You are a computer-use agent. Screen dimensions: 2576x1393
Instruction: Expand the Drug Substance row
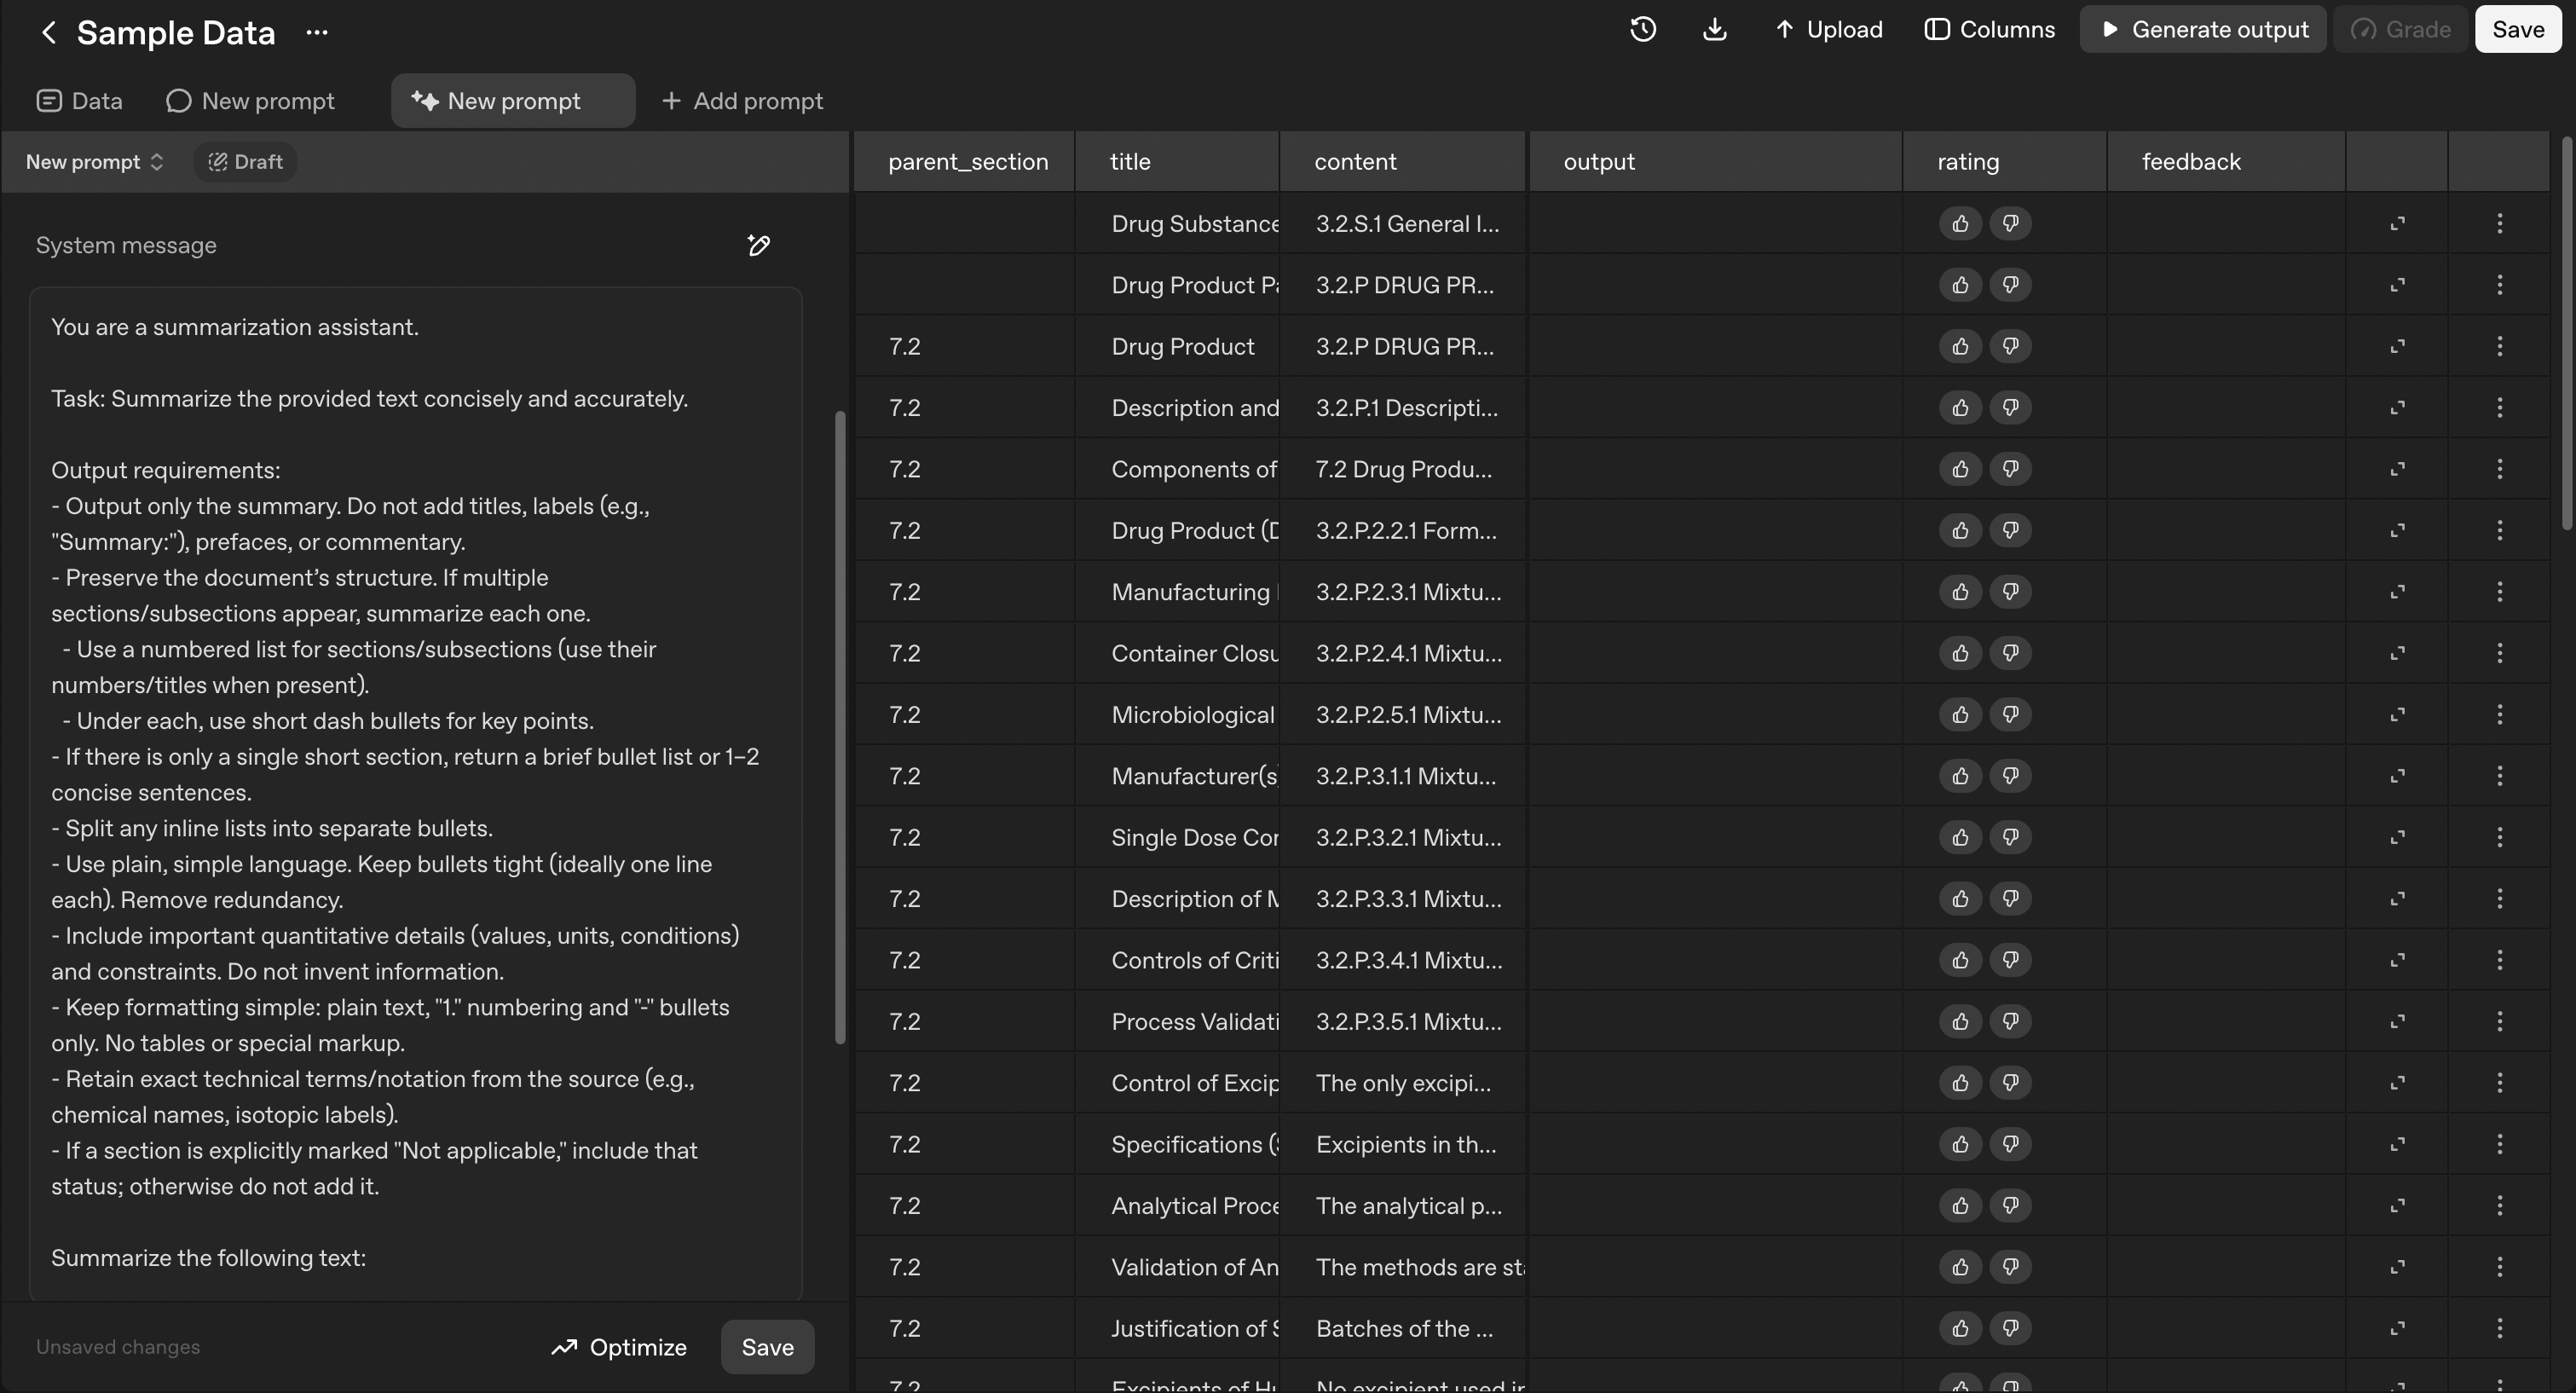[x=2397, y=224]
